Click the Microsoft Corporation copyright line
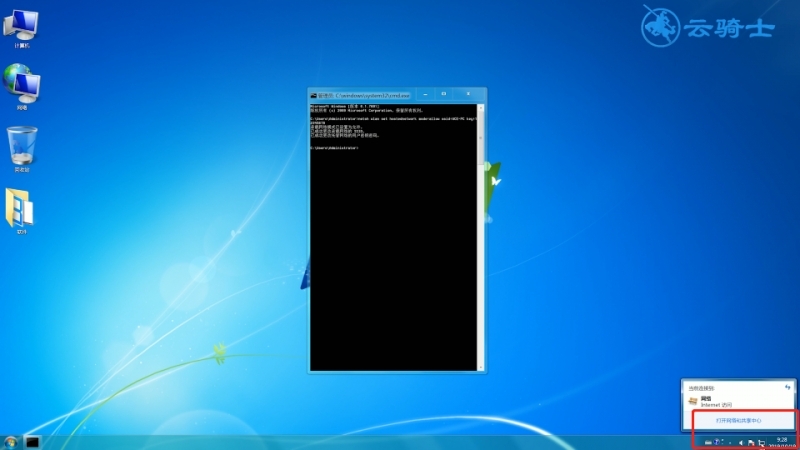Screen dimensions: 800x450 (367, 110)
